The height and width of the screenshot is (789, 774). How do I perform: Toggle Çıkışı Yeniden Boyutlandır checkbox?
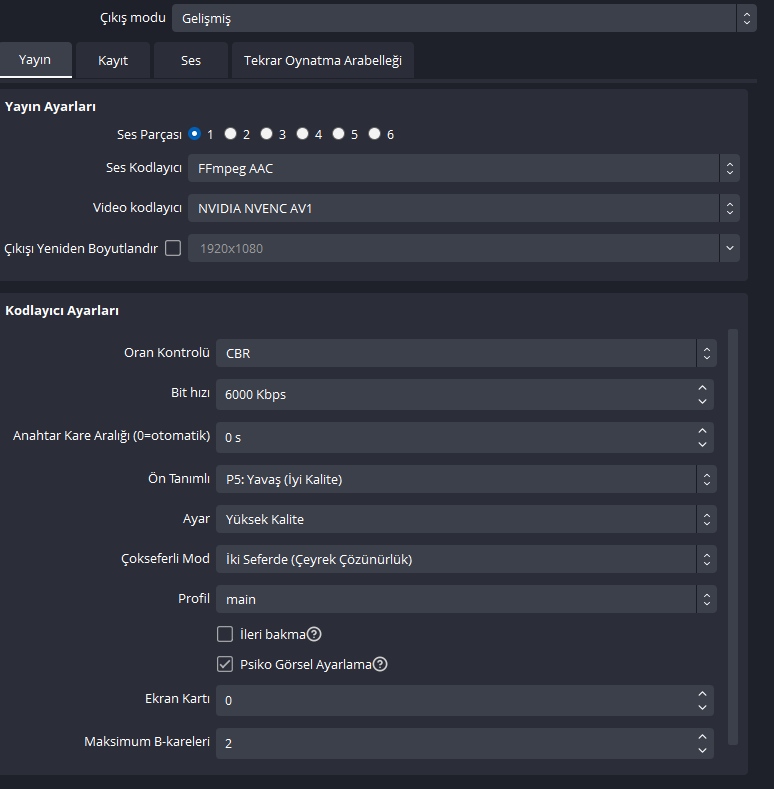[173, 248]
